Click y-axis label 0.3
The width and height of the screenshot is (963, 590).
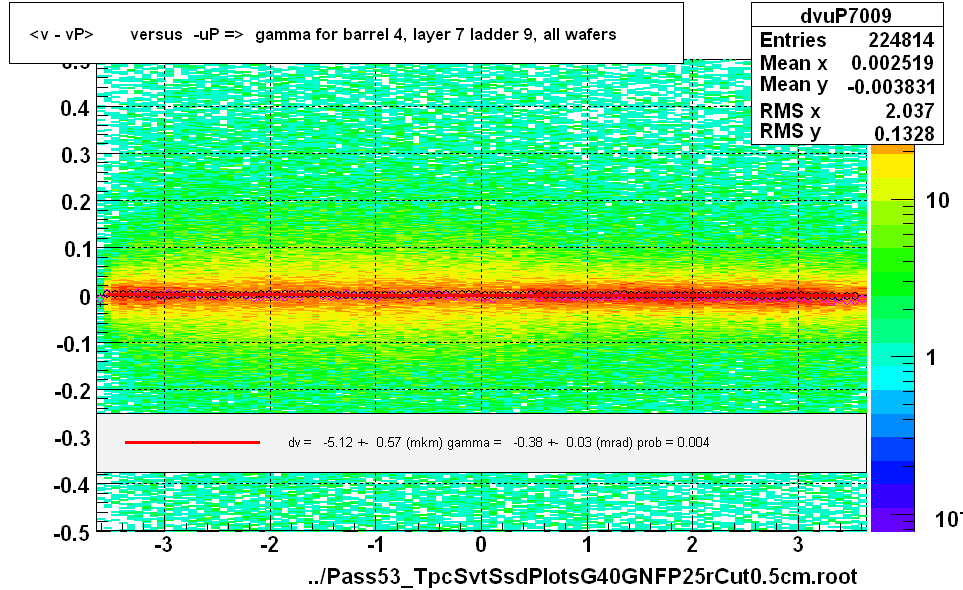(75, 155)
